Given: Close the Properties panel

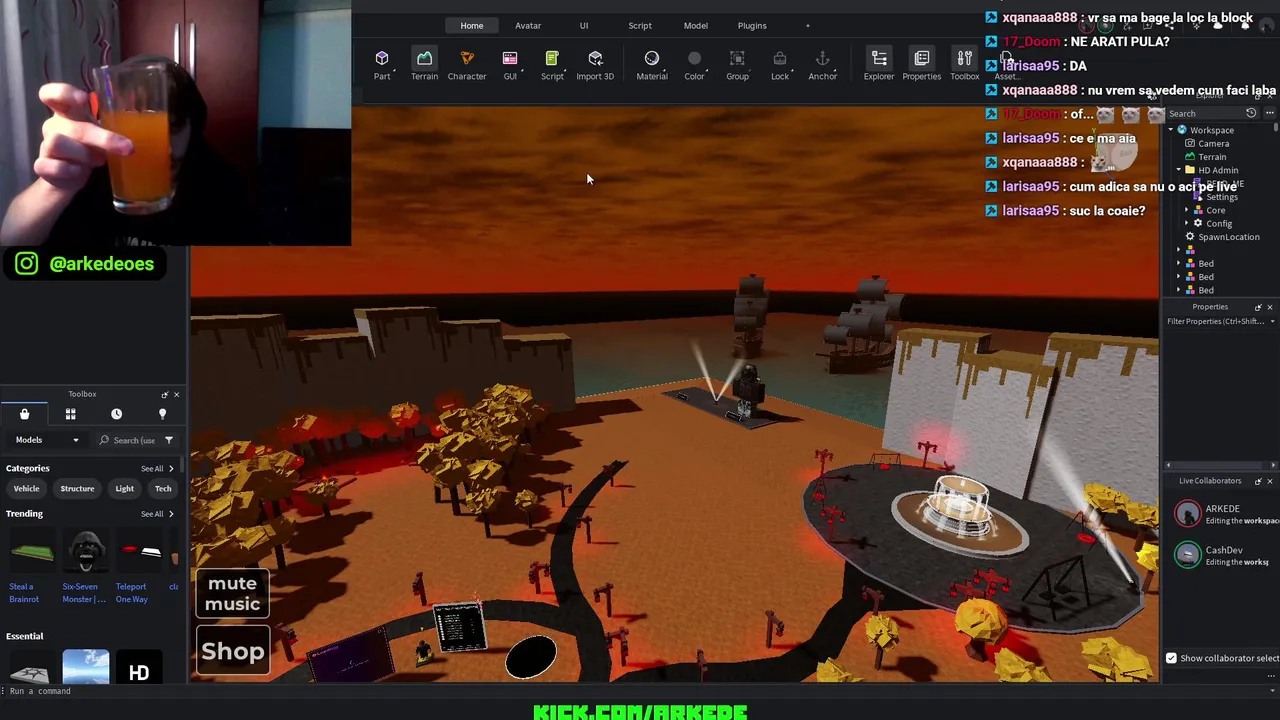Looking at the screenshot, I should pyautogui.click(x=1270, y=307).
